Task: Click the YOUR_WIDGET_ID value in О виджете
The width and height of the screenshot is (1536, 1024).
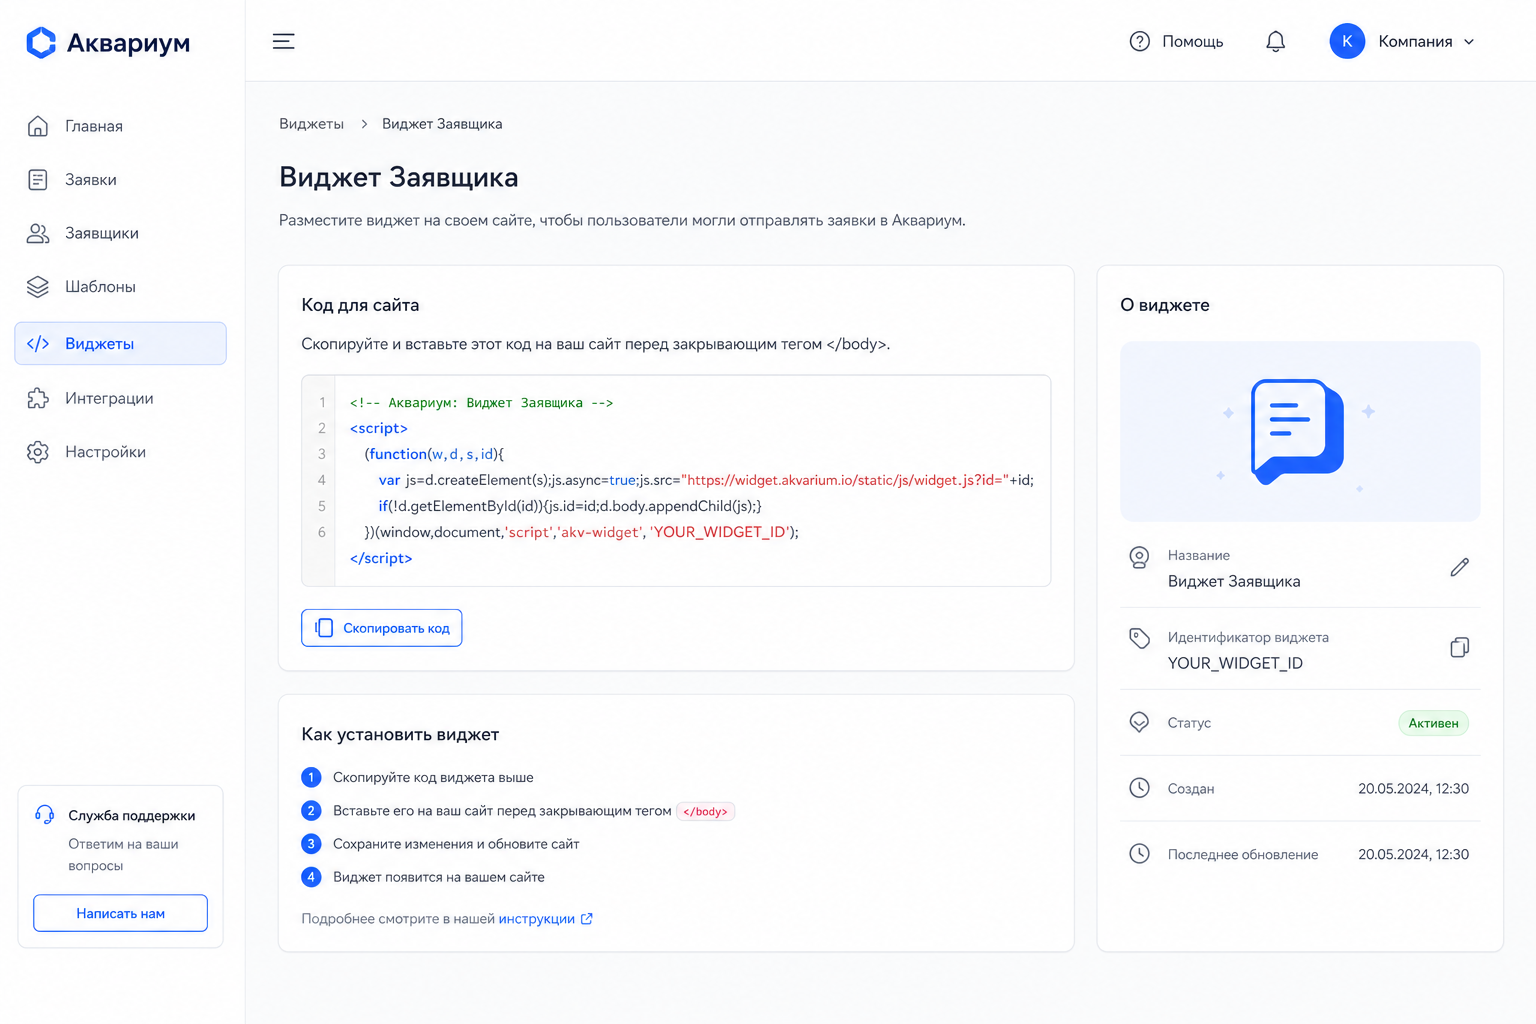Action: click(1235, 663)
